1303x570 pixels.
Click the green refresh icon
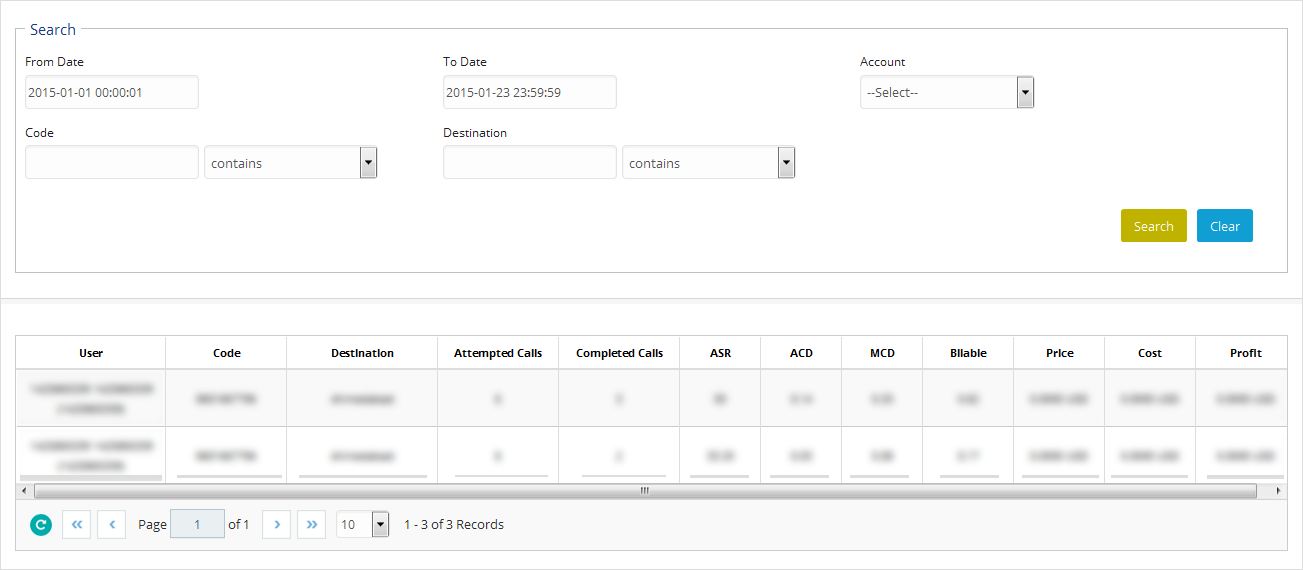tap(40, 524)
